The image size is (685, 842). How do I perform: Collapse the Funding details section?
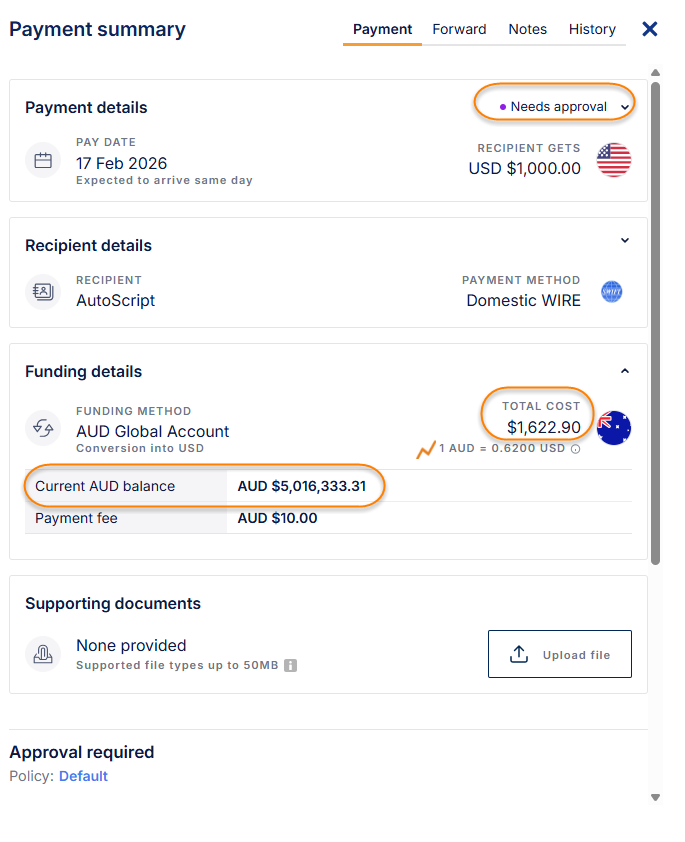[625, 370]
